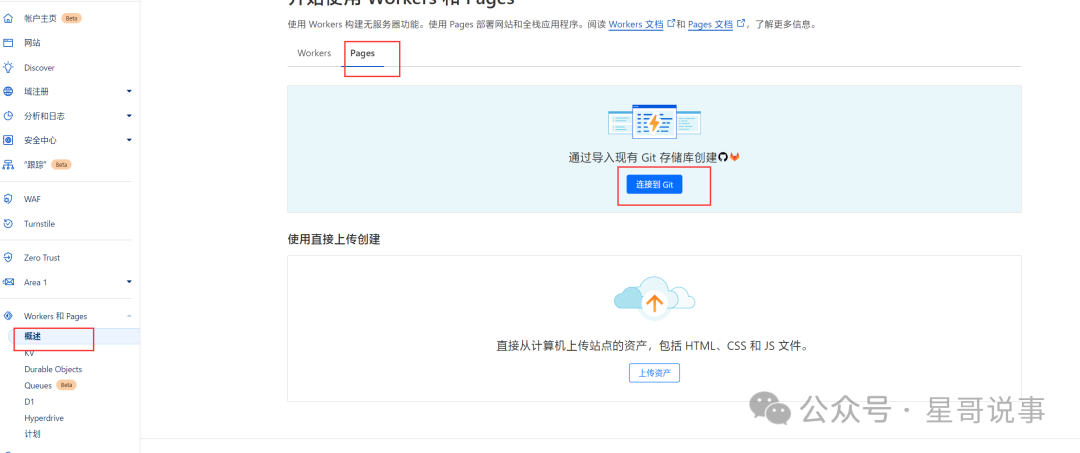This screenshot has width=1080, height=453.
Task: Select the Pages tab
Action: click(362, 53)
